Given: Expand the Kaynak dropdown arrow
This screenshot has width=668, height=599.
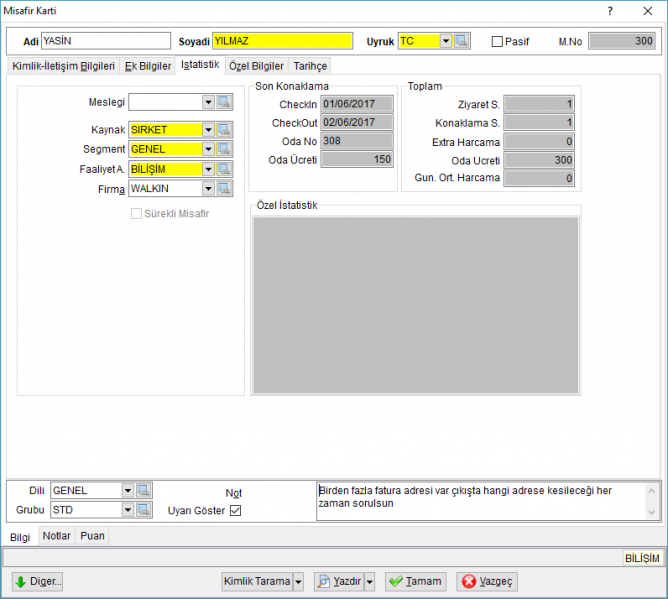Looking at the screenshot, I should tap(208, 130).
